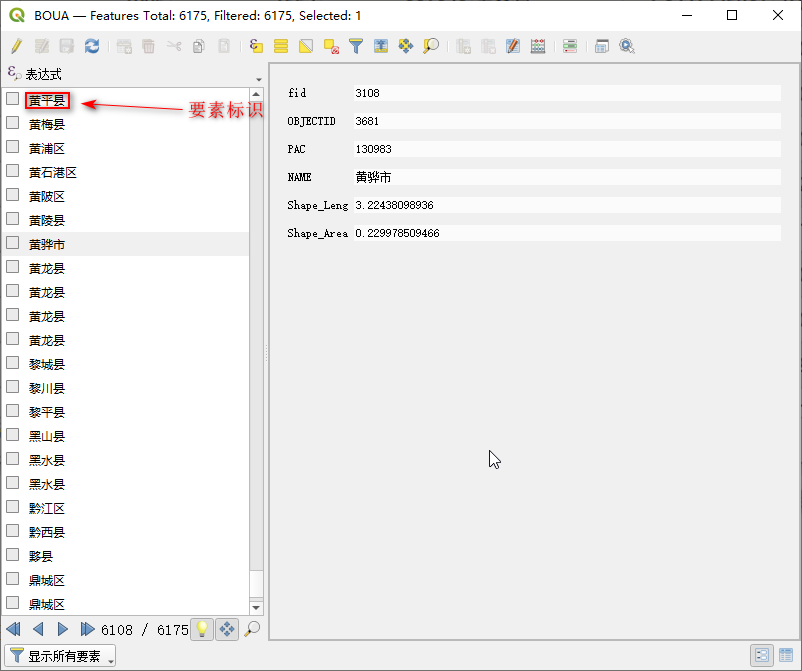Check the box next to 黟县
This screenshot has height=671, width=802.
click(13, 555)
